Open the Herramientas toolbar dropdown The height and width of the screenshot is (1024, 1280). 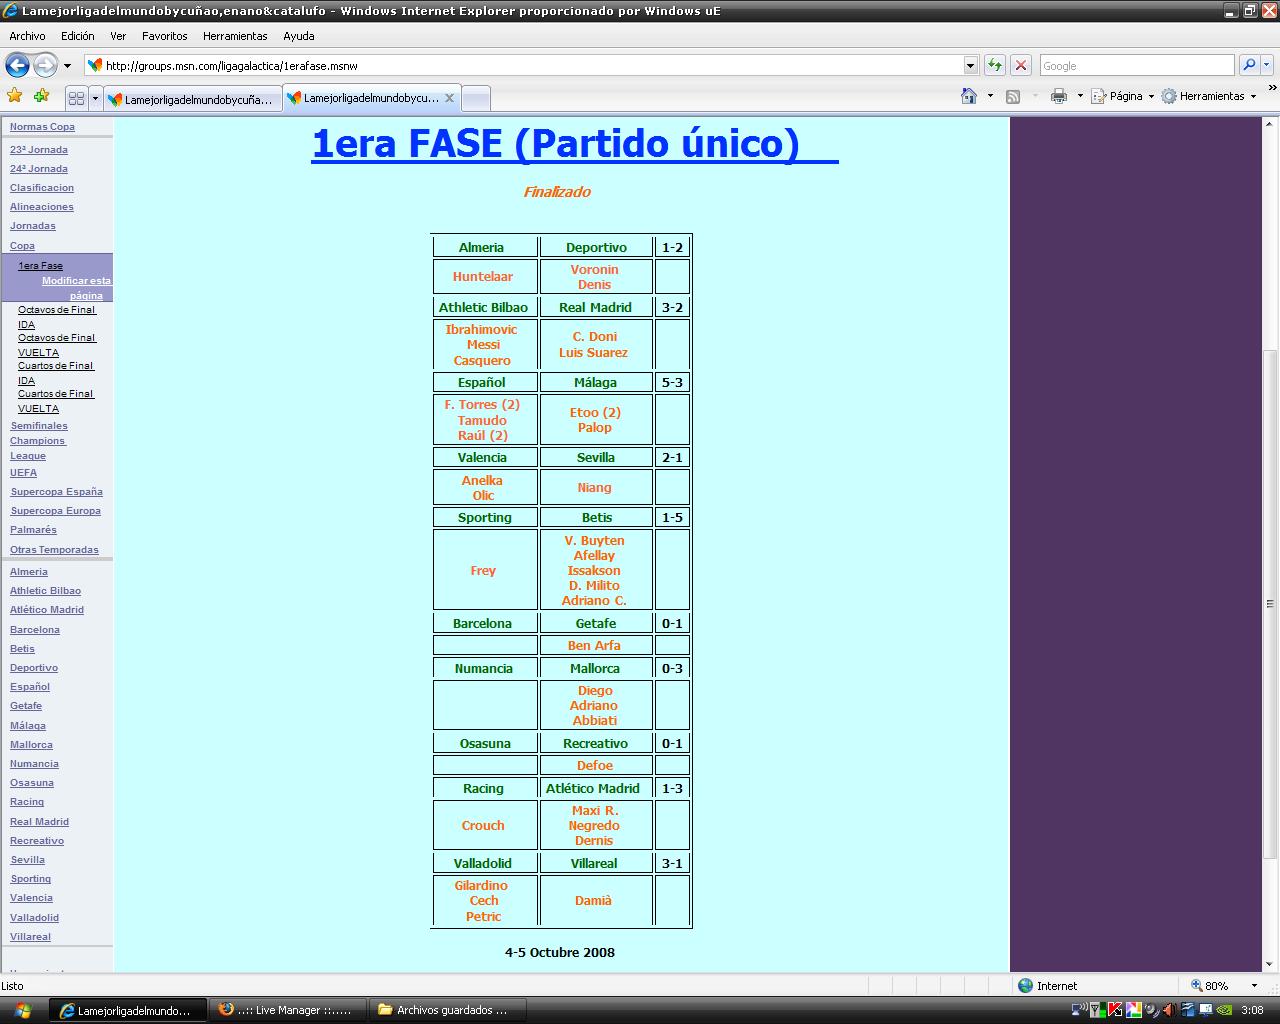pyautogui.click(x=1209, y=96)
